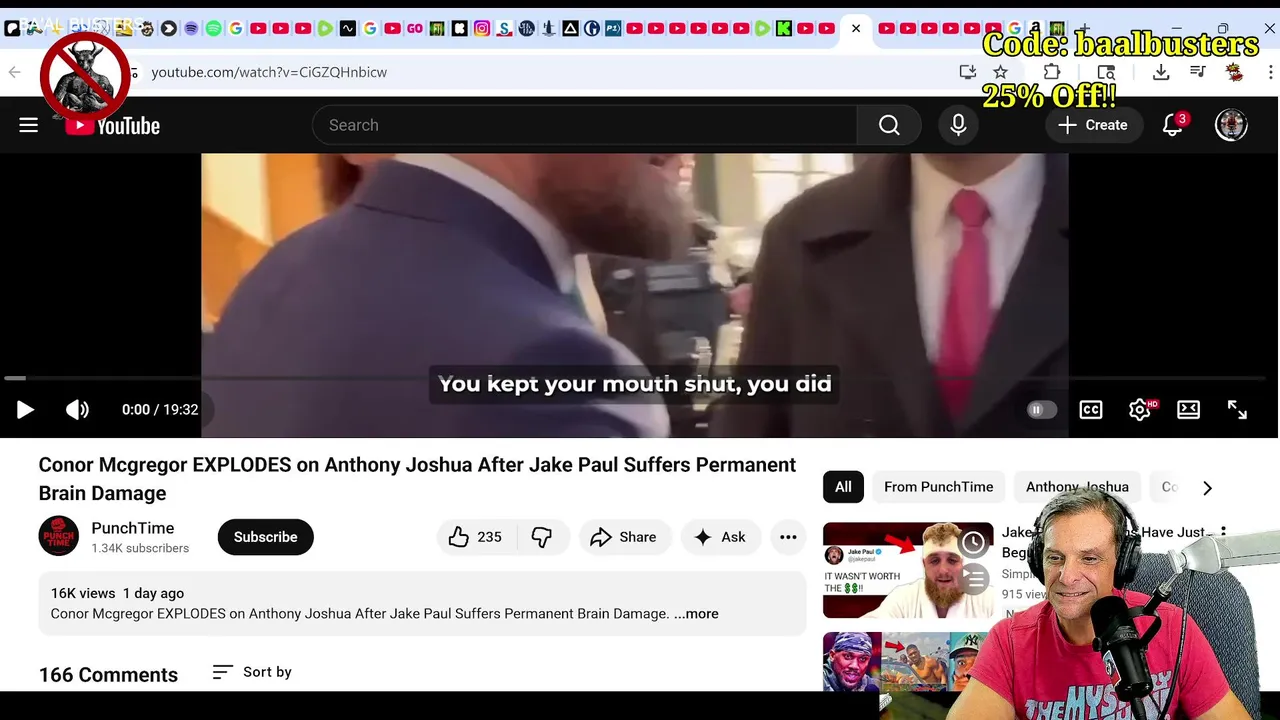Open the YouTube guide hamburger menu
Screen dimensions: 1280x720
28,125
